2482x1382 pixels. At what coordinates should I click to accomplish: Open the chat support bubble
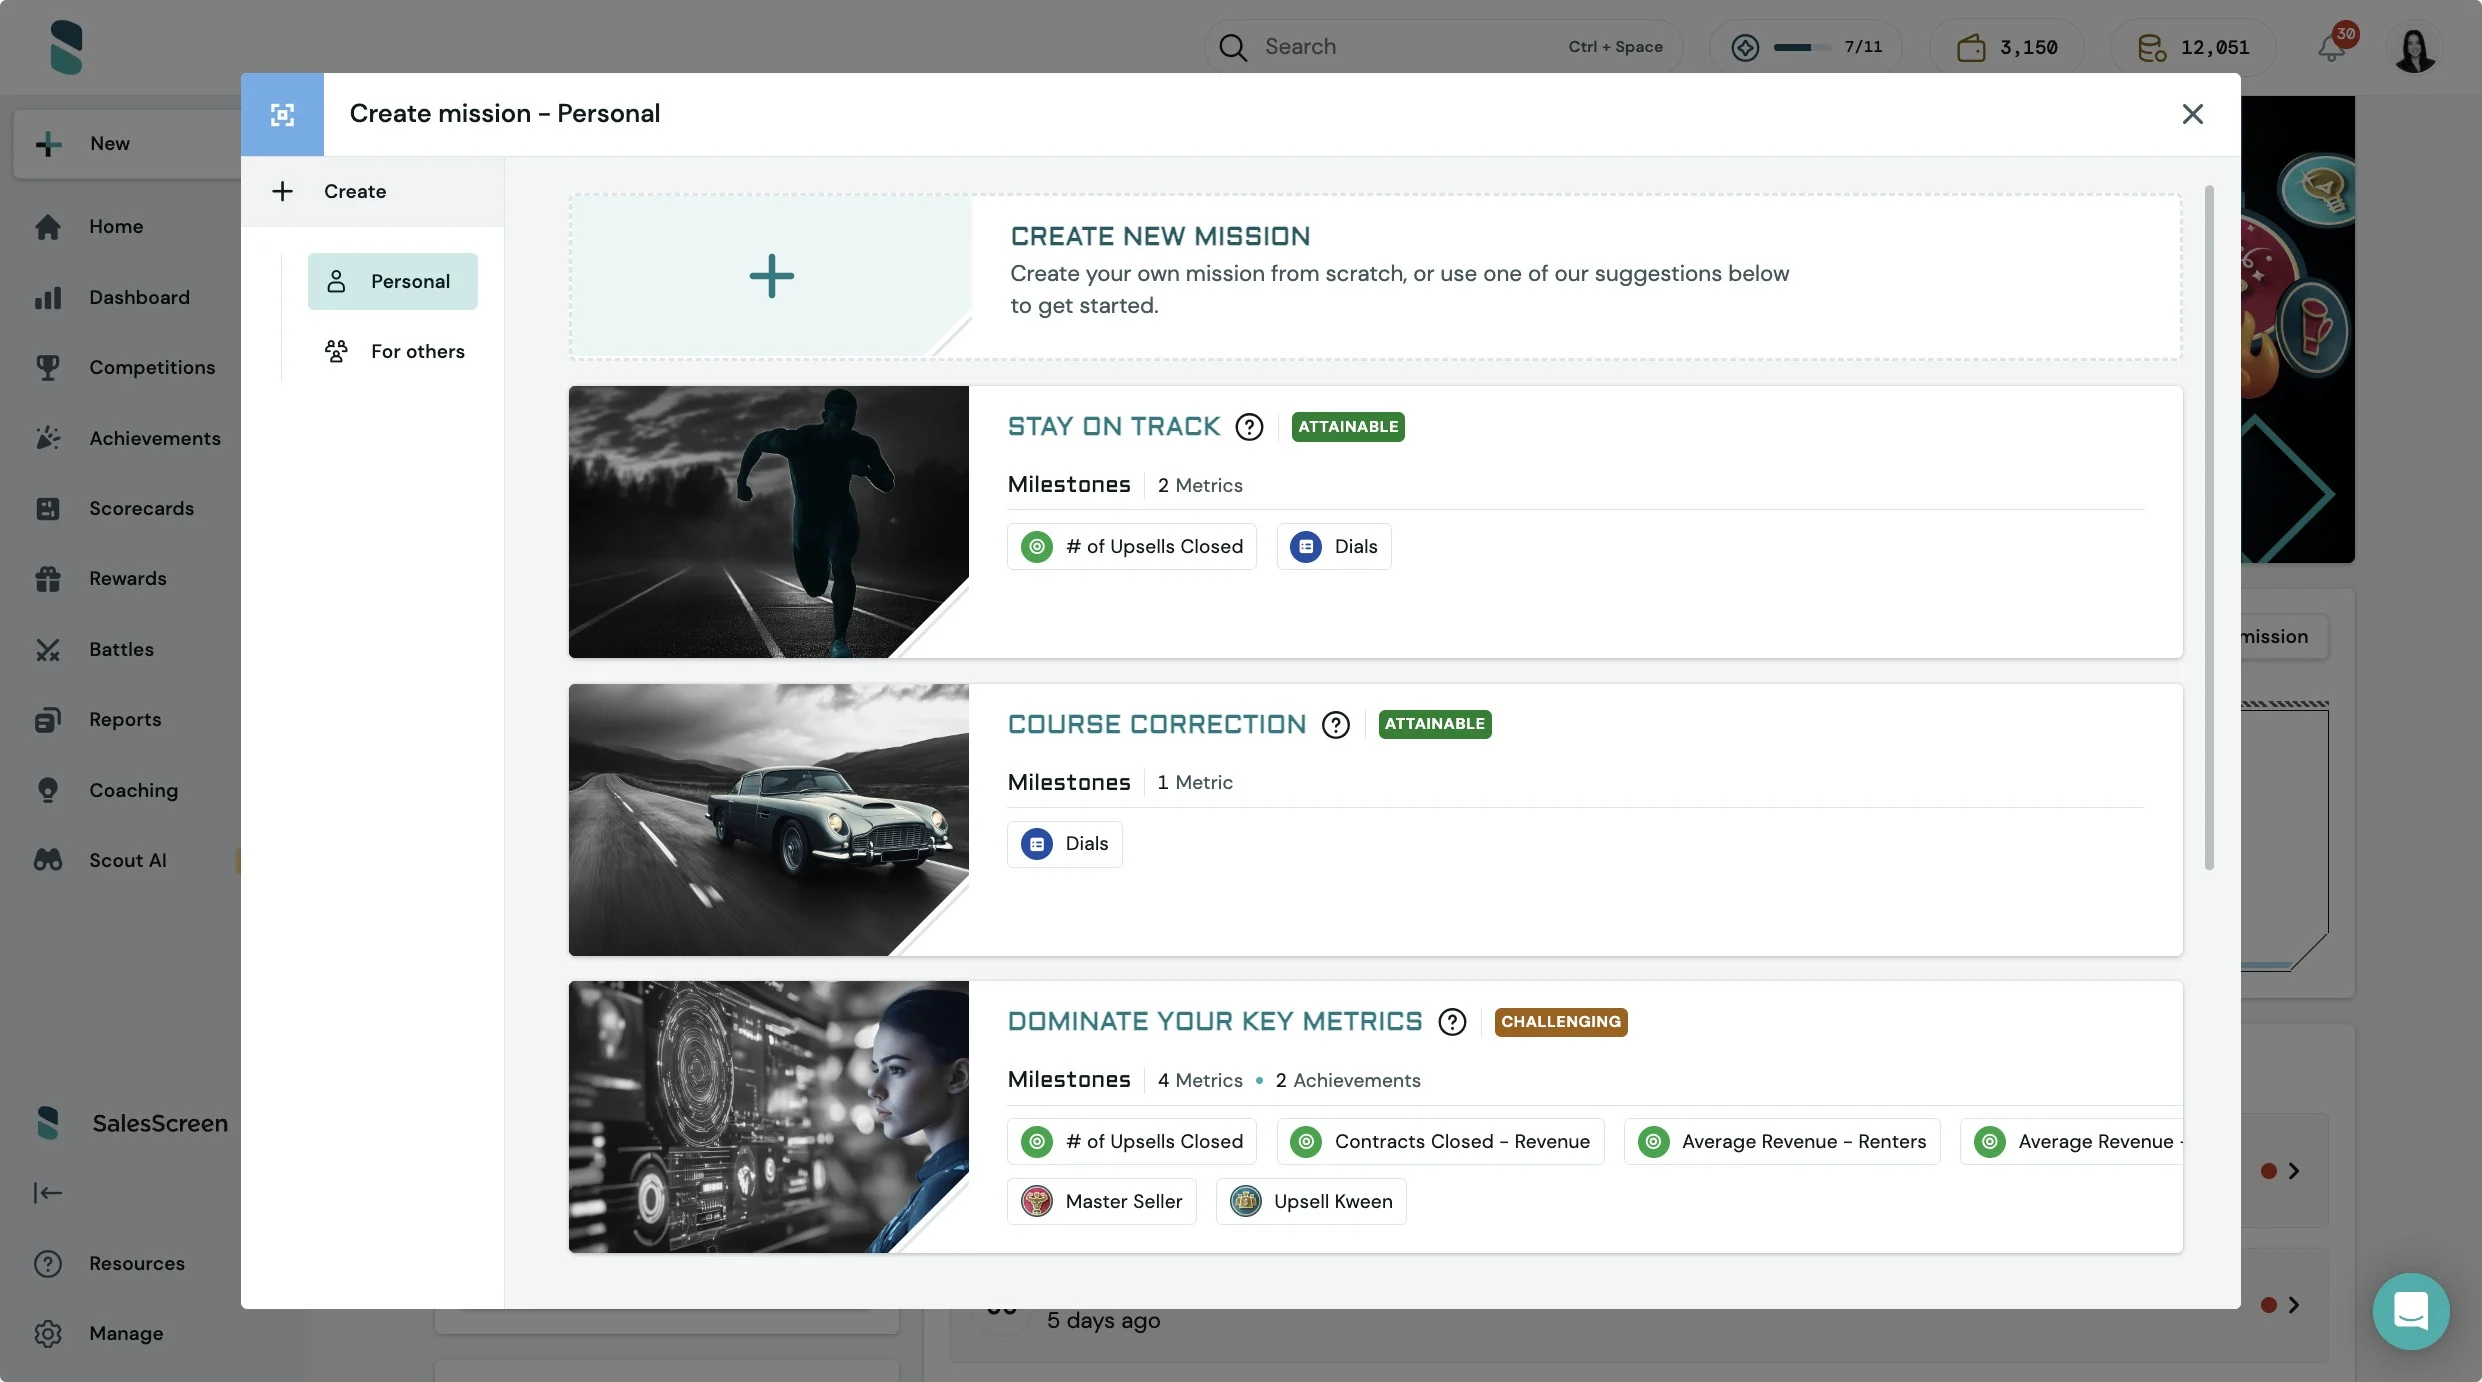(2411, 1311)
